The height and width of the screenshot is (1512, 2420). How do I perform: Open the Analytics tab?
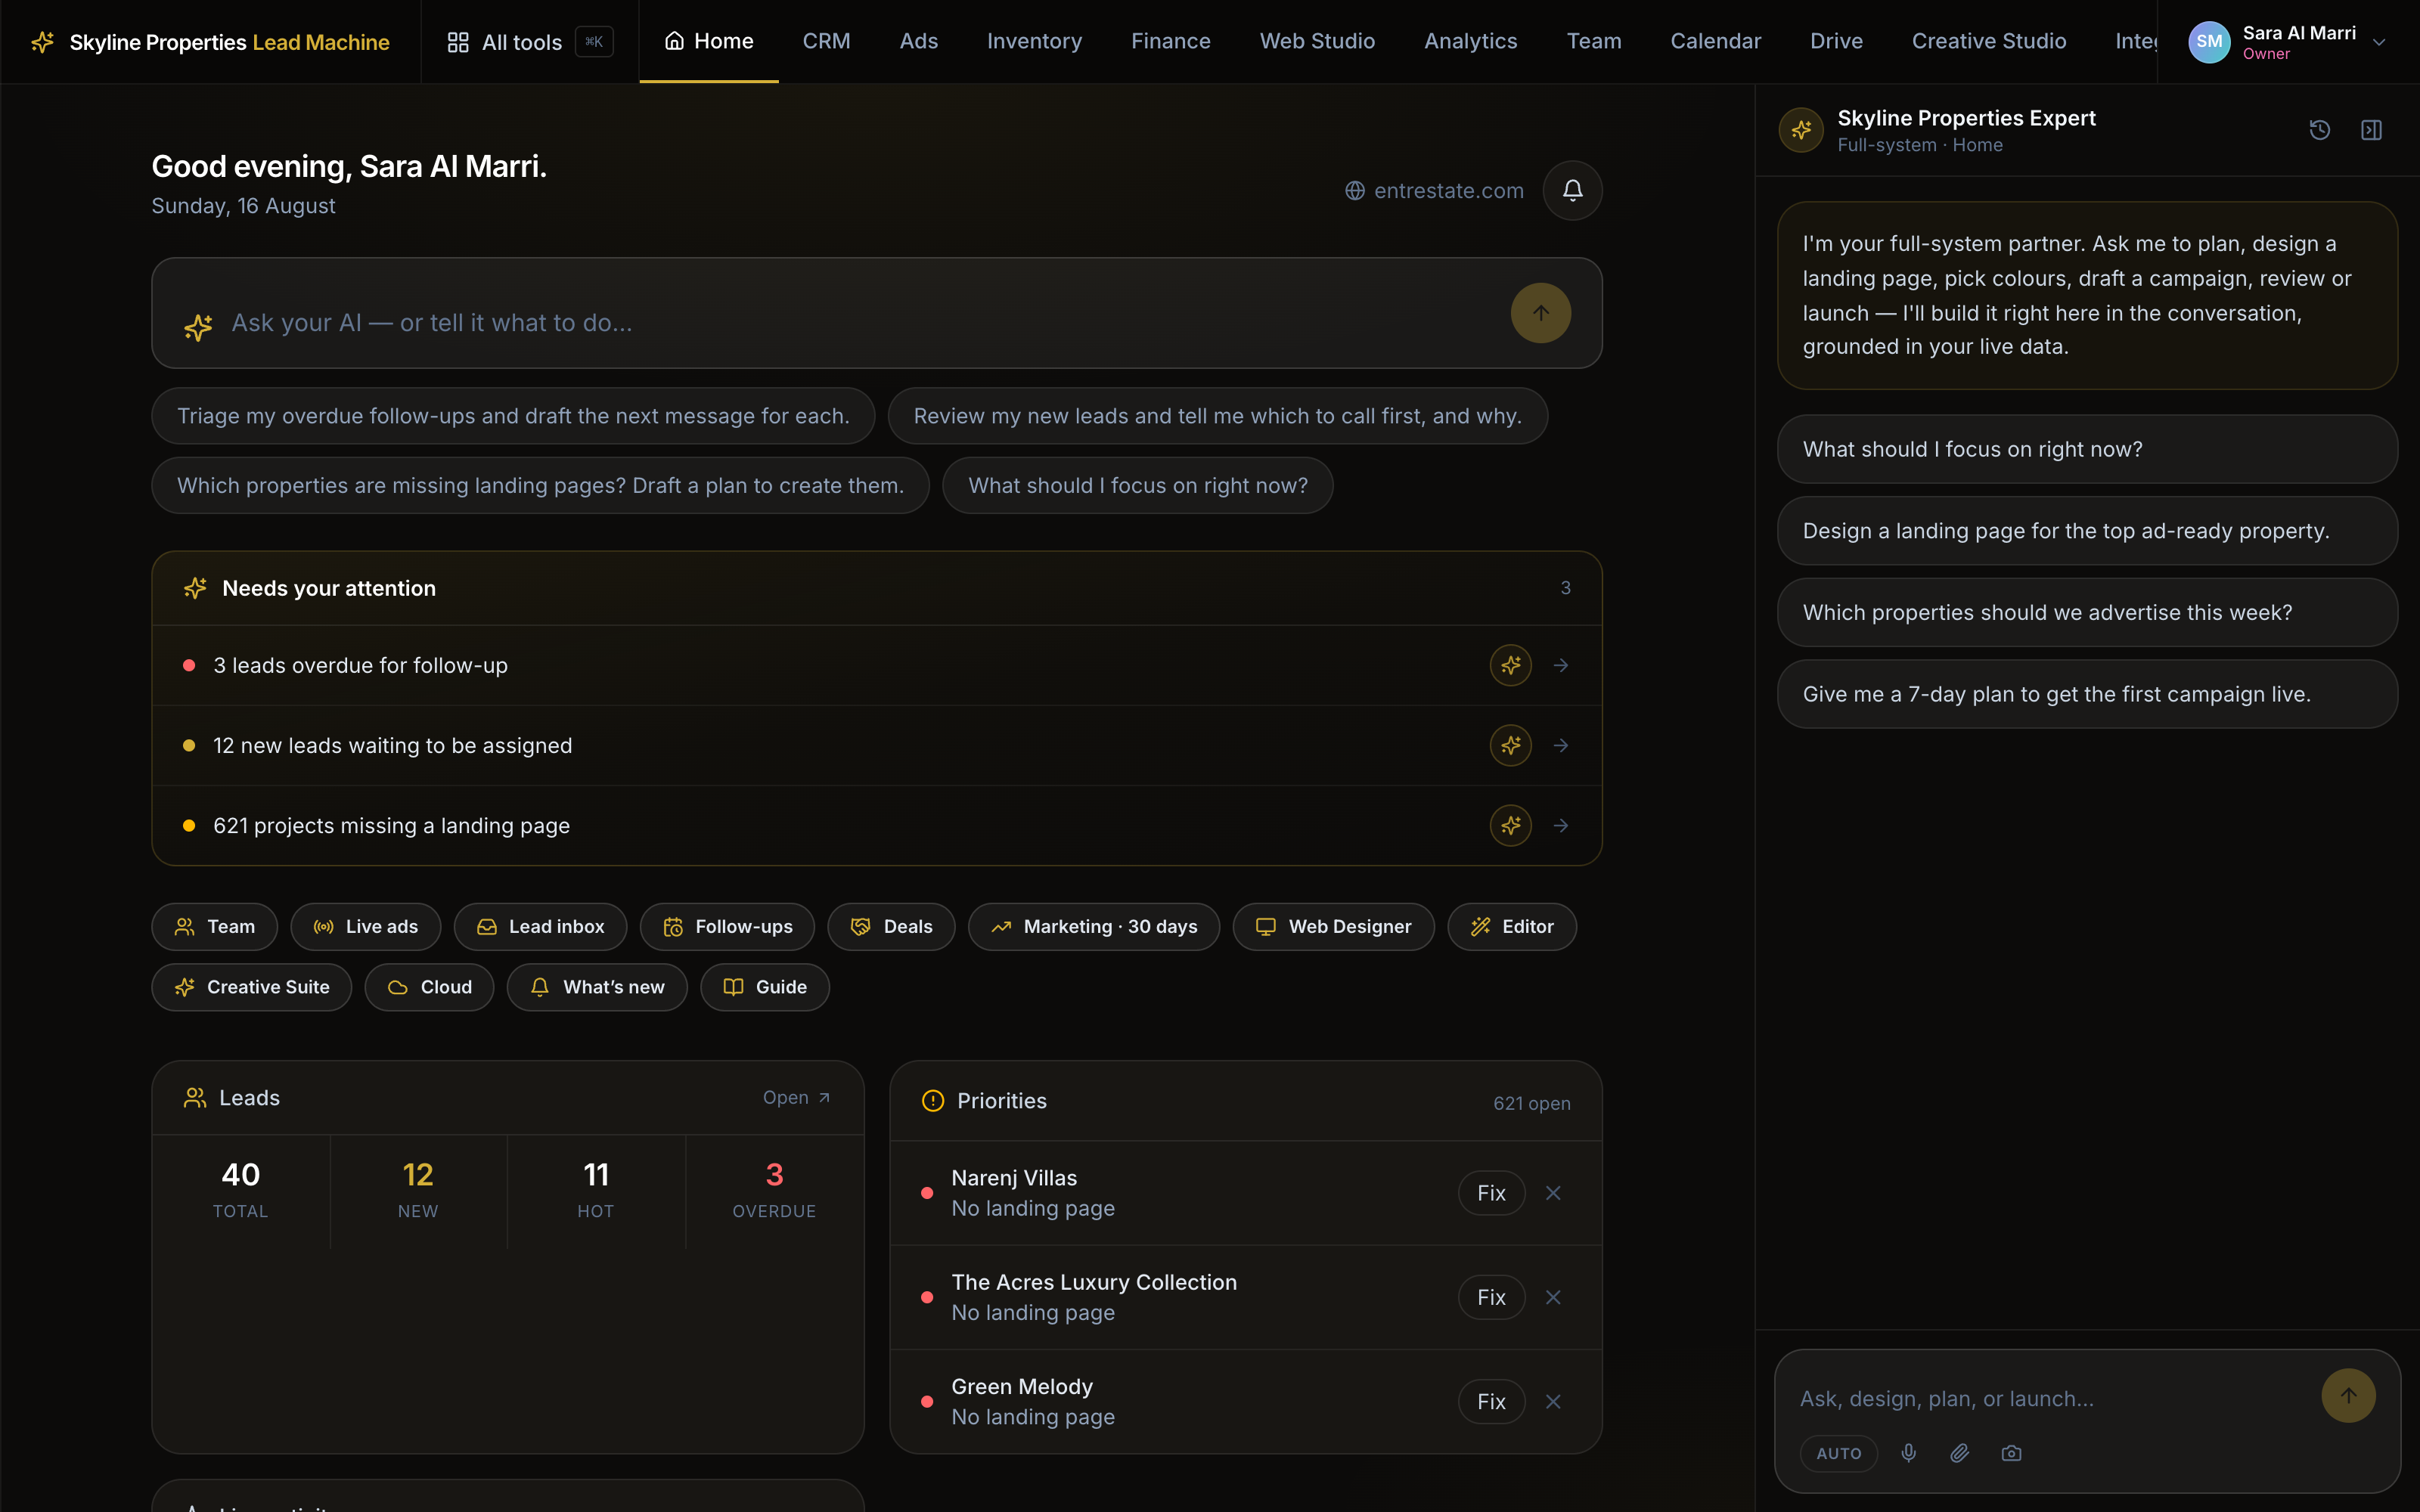1470,41
